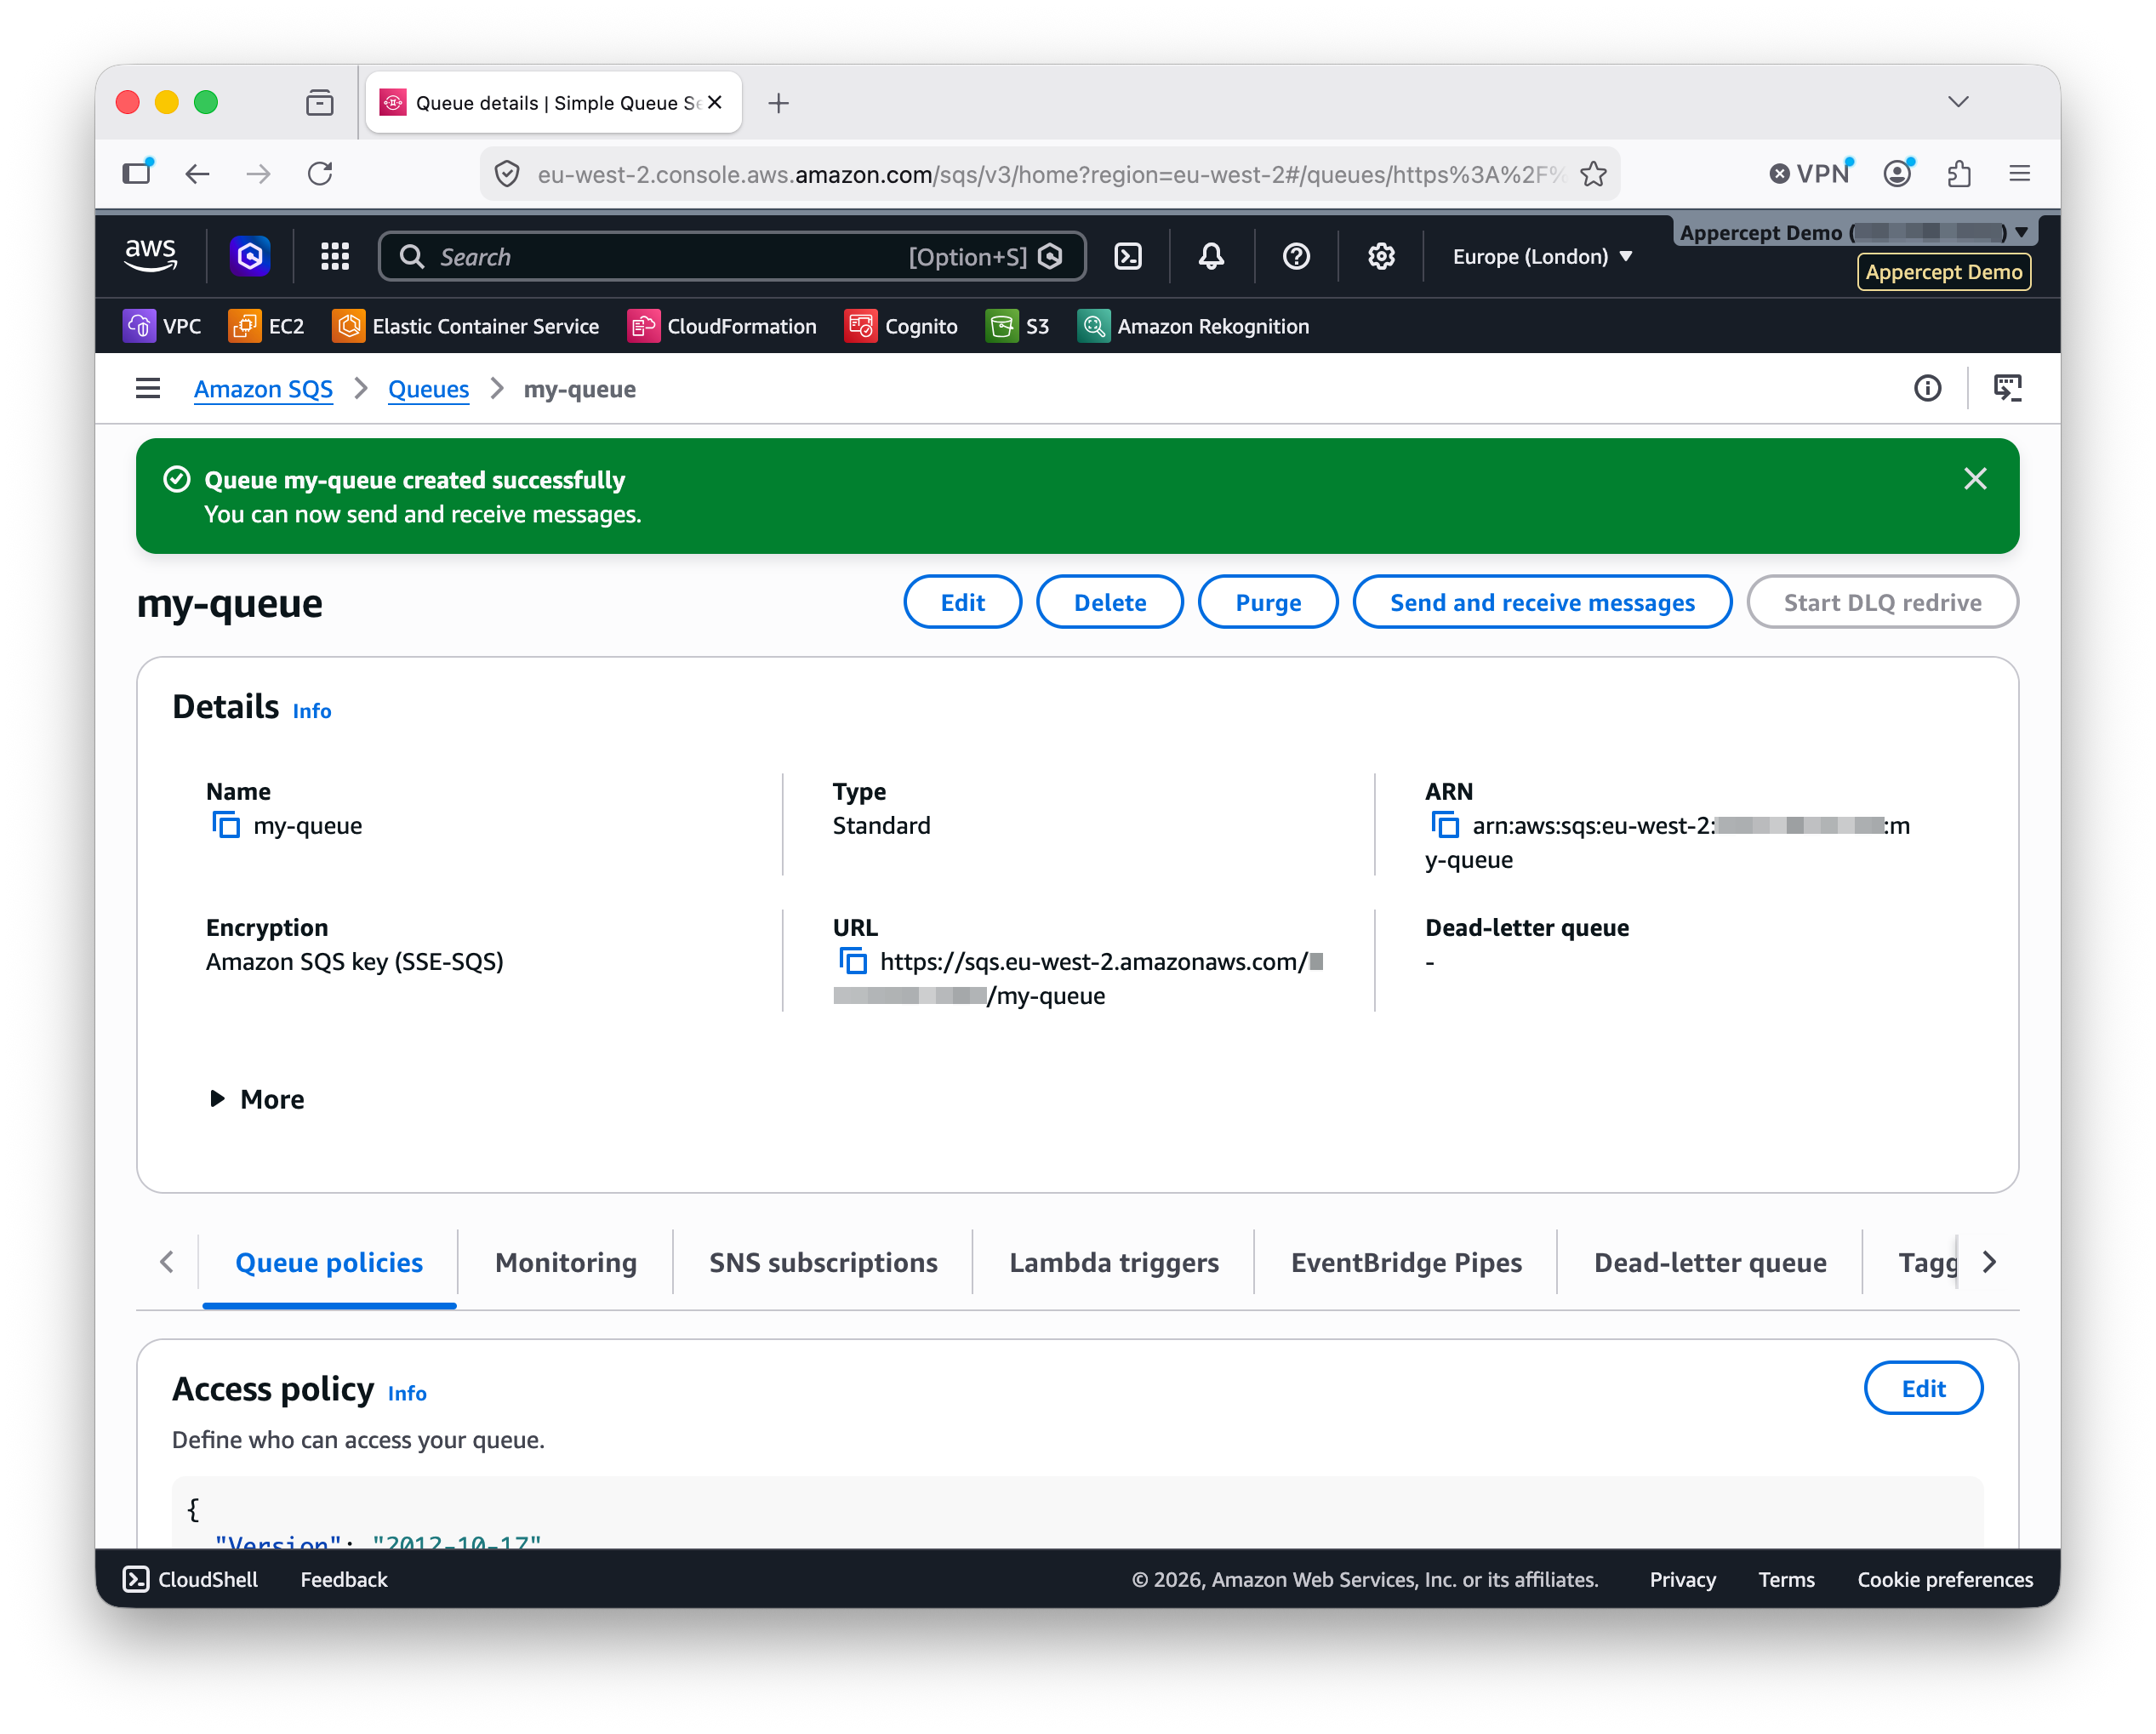Expand the More details section

pyautogui.click(x=257, y=1098)
